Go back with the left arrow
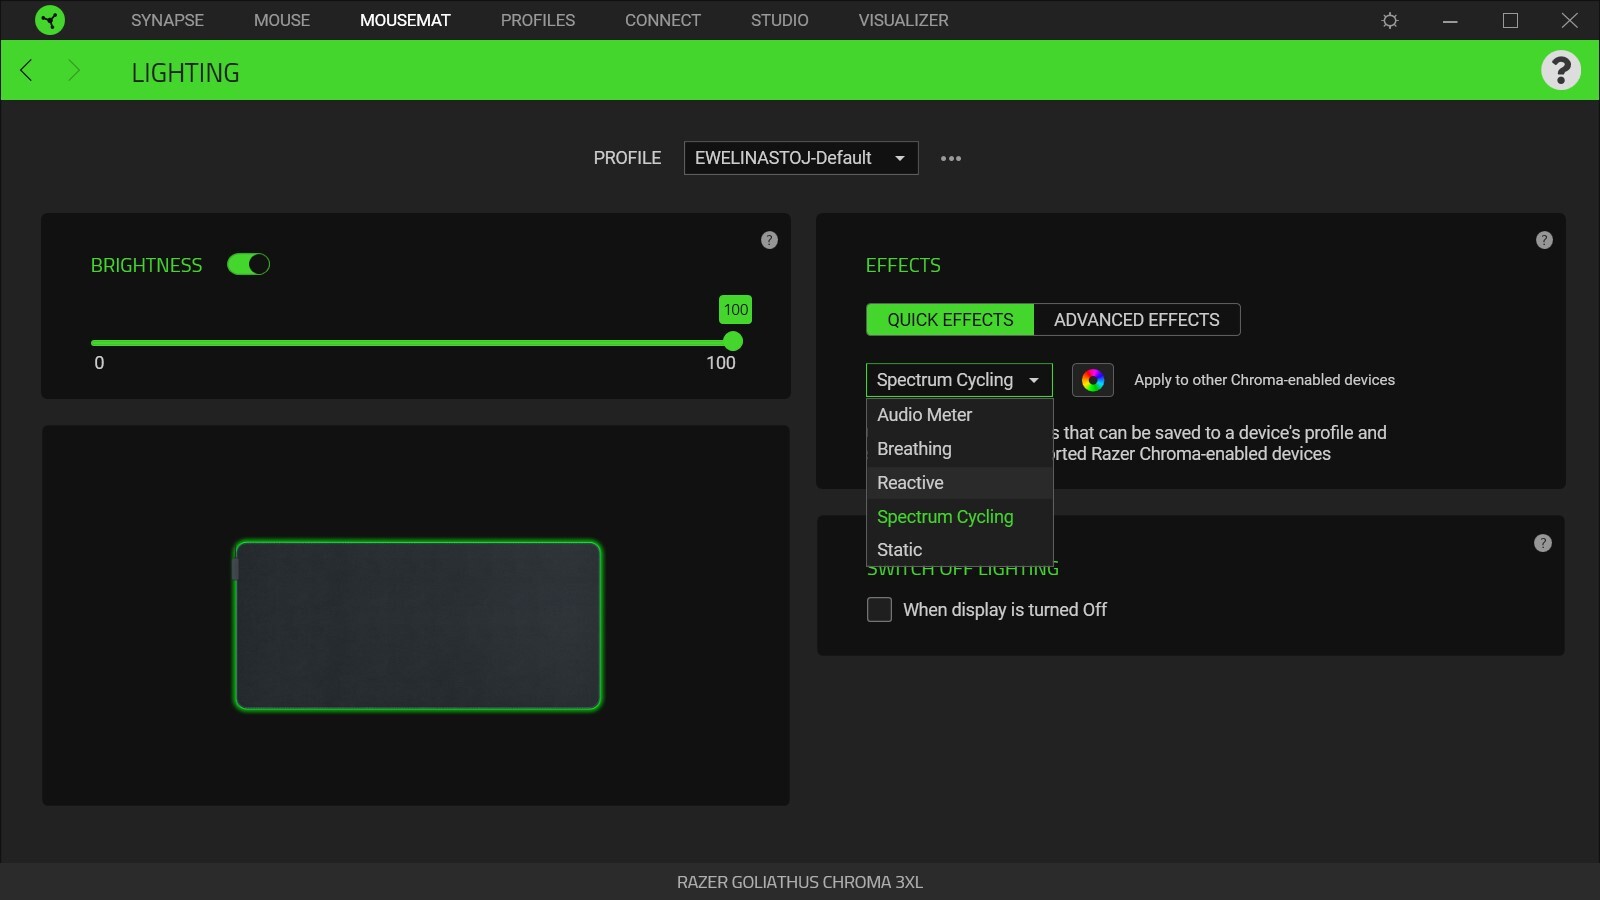The width and height of the screenshot is (1600, 900). point(27,70)
